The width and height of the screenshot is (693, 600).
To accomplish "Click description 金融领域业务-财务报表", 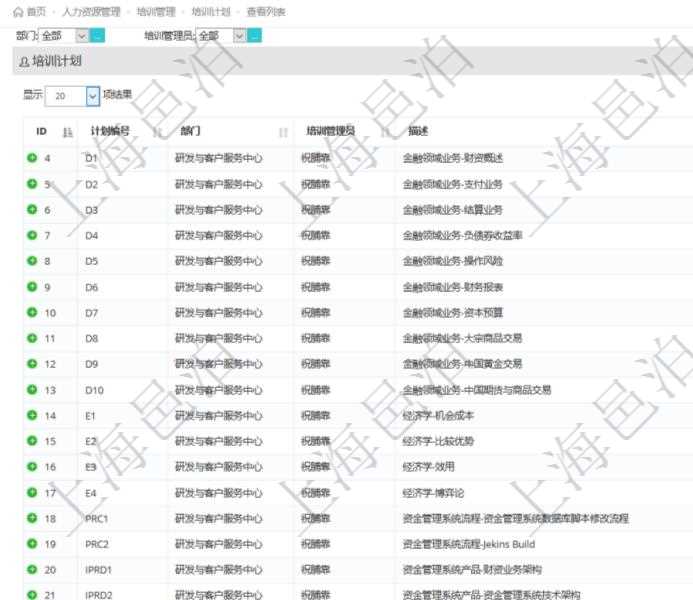I will (x=453, y=287).
